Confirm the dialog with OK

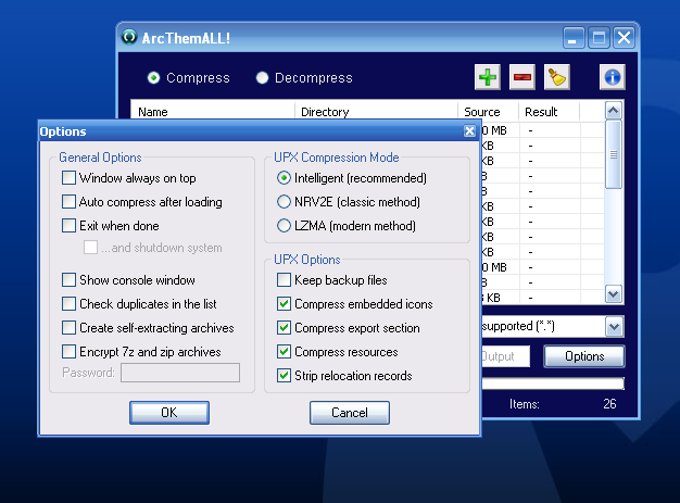pyautogui.click(x=169, y=412)
